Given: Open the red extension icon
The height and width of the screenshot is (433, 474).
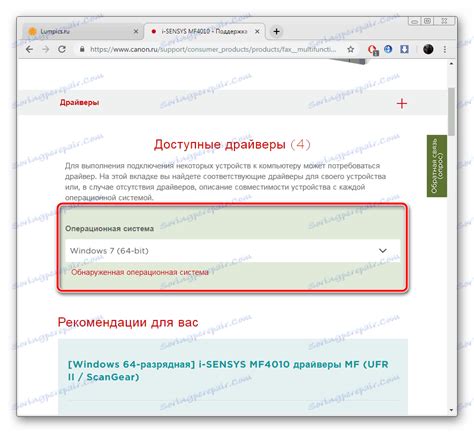Looking at the screenshot, I should click(372, 50).
